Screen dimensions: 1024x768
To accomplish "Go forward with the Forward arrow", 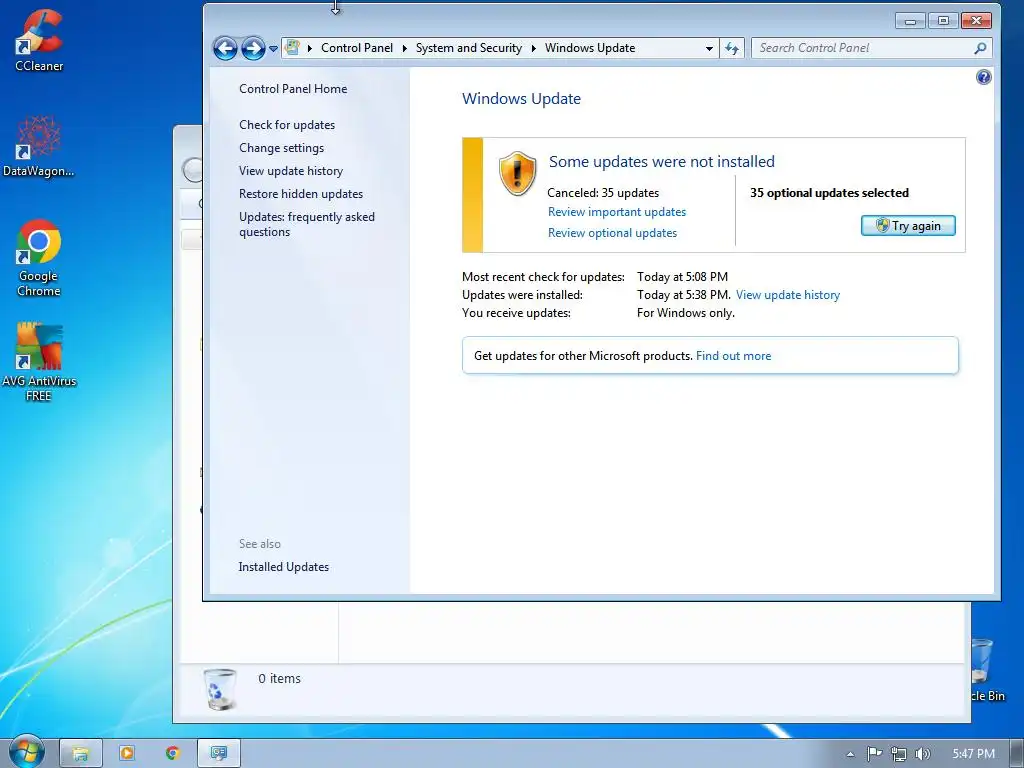I will 253,48.
